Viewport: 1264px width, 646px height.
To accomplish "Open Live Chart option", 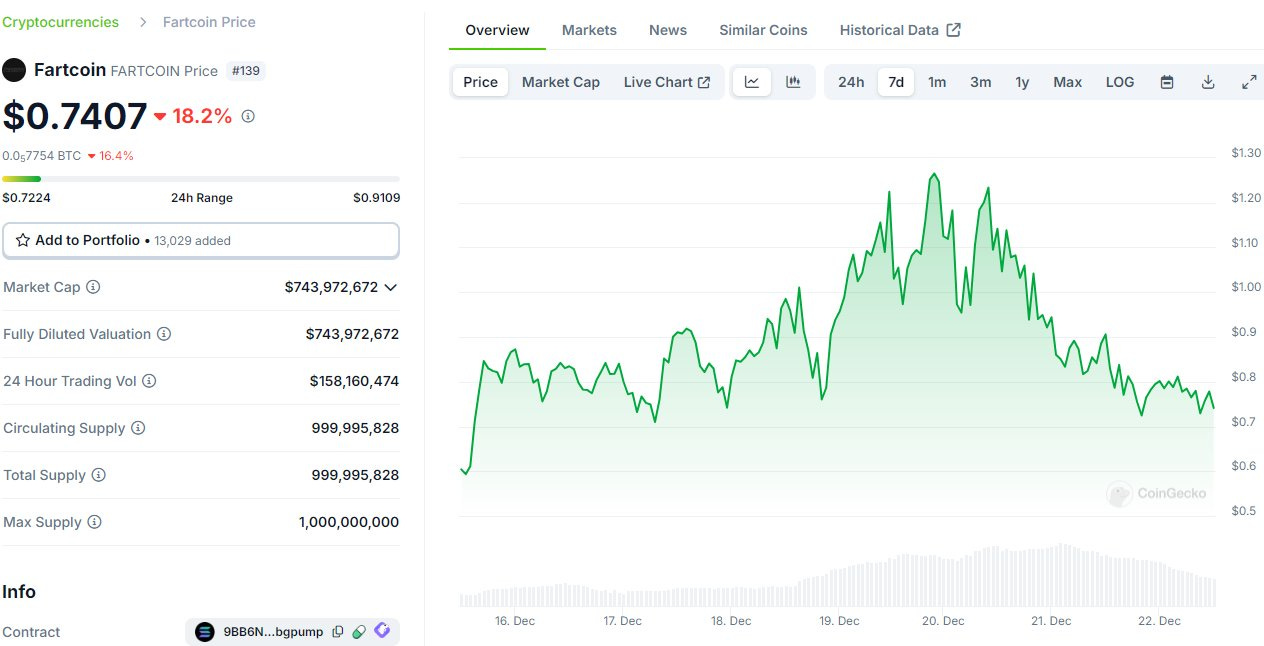I will coord(667,82).
